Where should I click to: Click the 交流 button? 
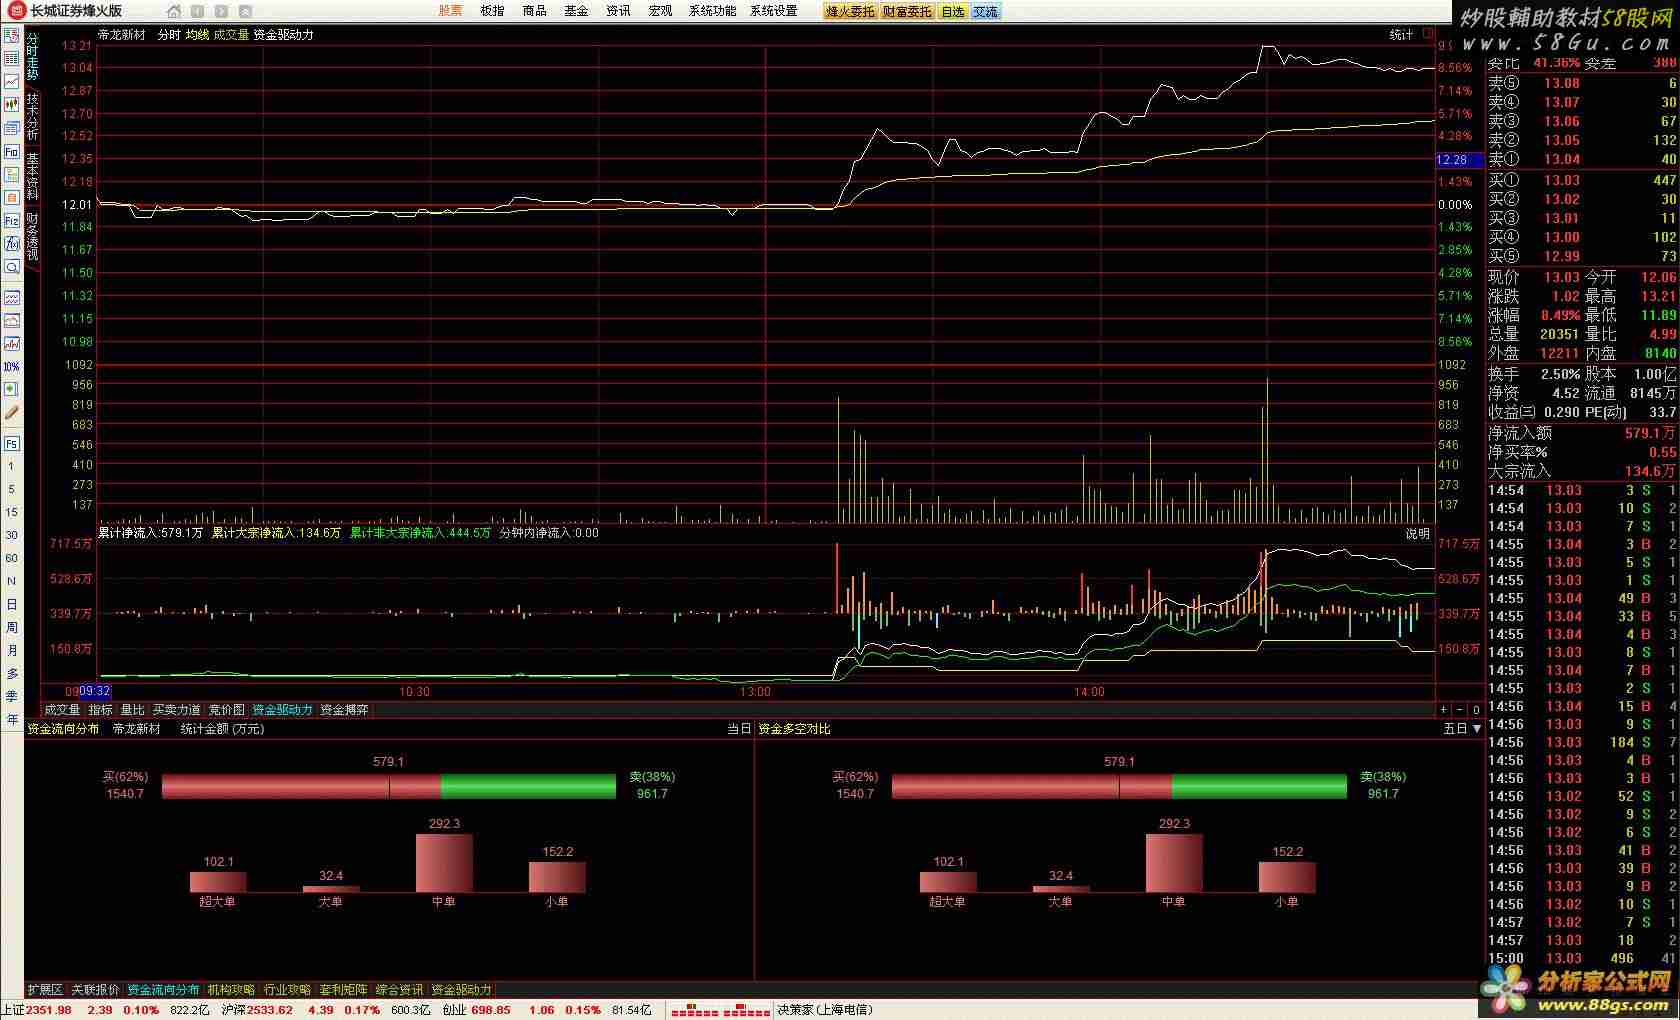pyautogui.click(x=985, y=12)
